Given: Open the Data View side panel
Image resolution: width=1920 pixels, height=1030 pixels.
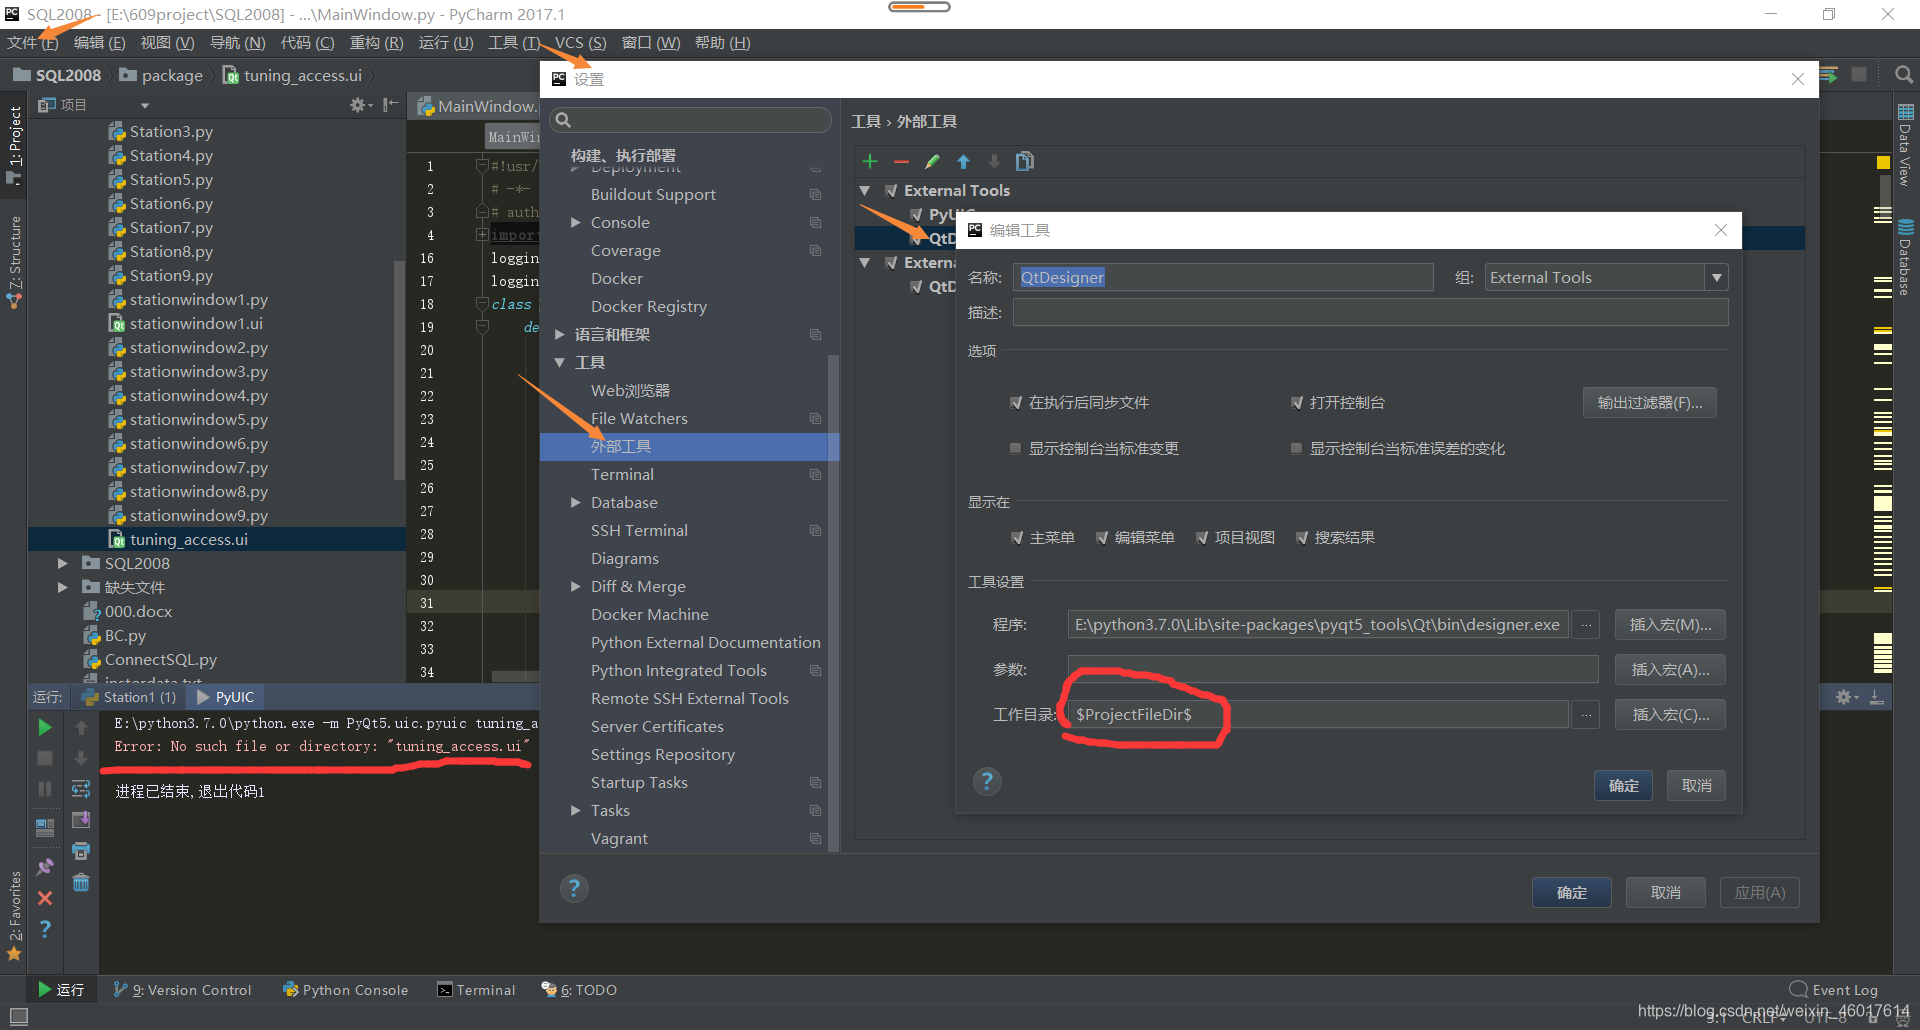Looking at the screenshot, I should 1905,145.
